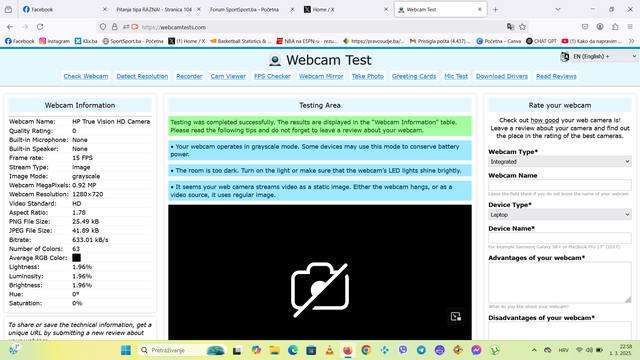Click the tracking protection shield icon
This screenshot has height=360, width=640.
pyautogui.click(x=103, y=27)
